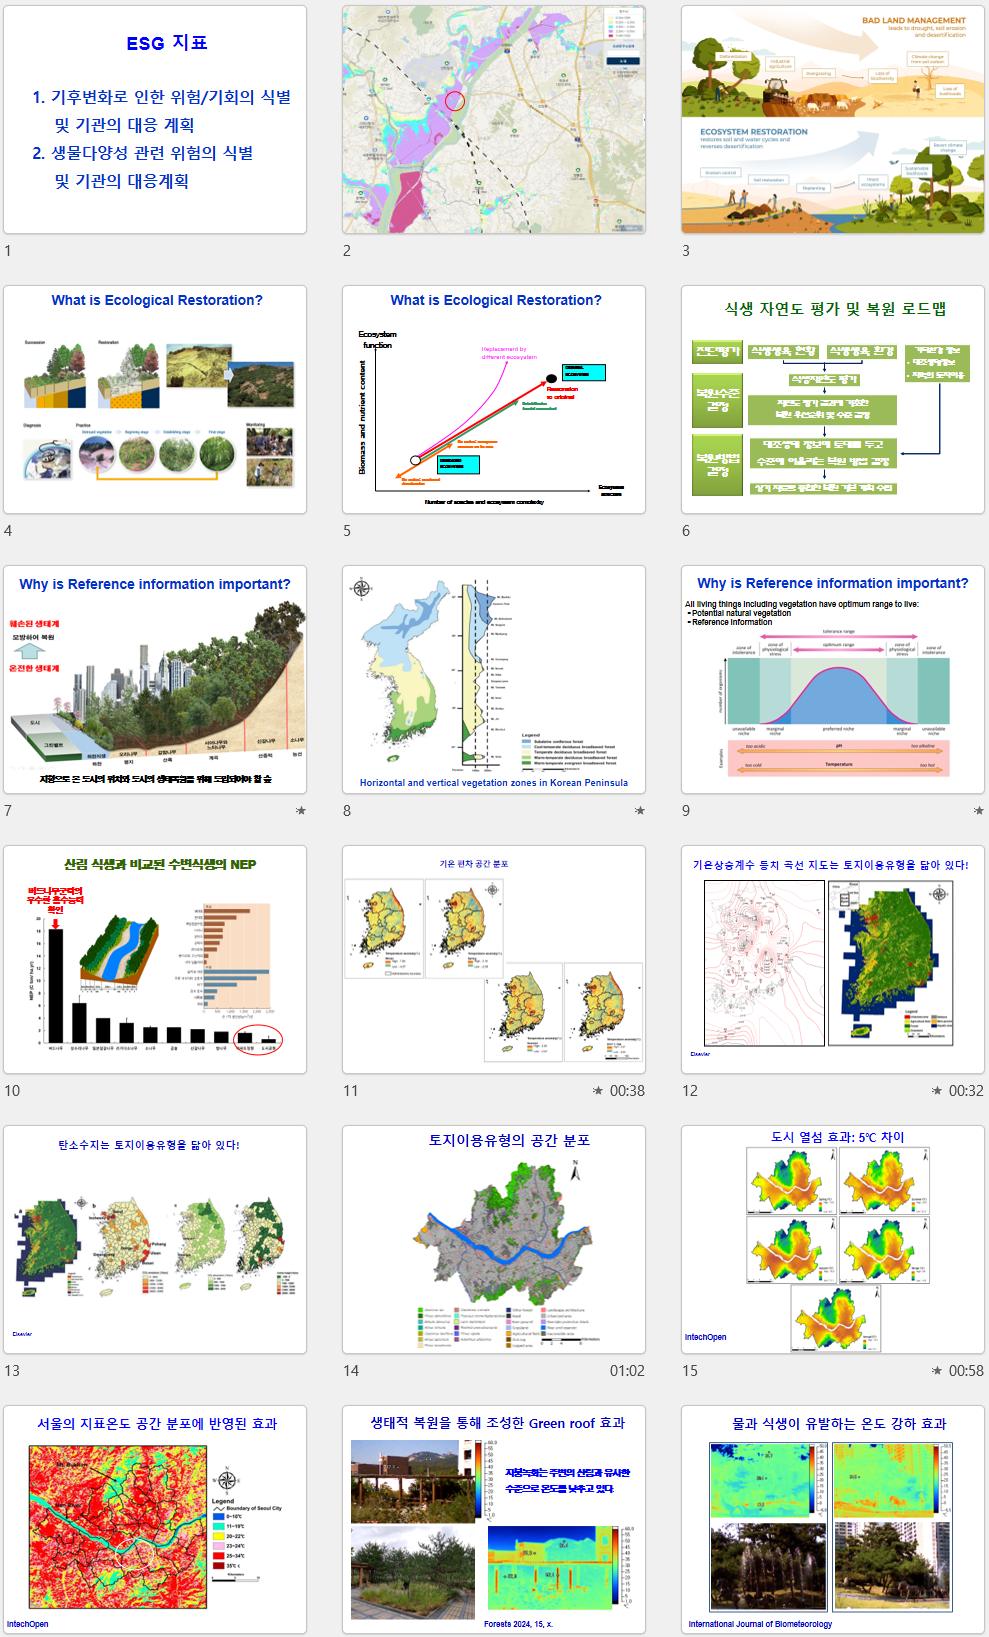Select the 물과 식생이 유발하는 온도 강하 효과 slide

(833, 1520)
